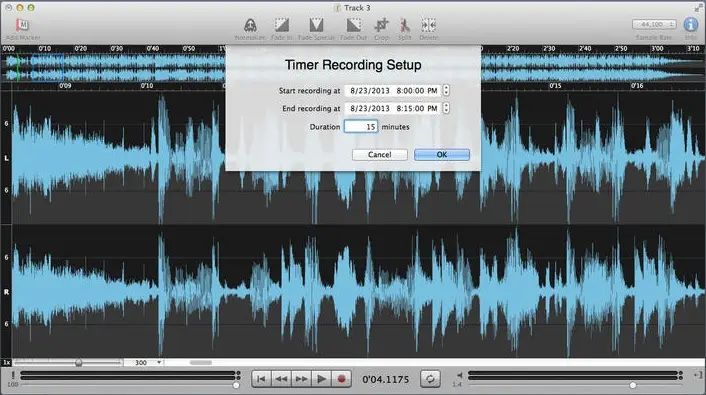The height and width of the screenshot is (395, 706).
Task: Click the R channel label
Action: pyautogui.click(x=6, y=292)
